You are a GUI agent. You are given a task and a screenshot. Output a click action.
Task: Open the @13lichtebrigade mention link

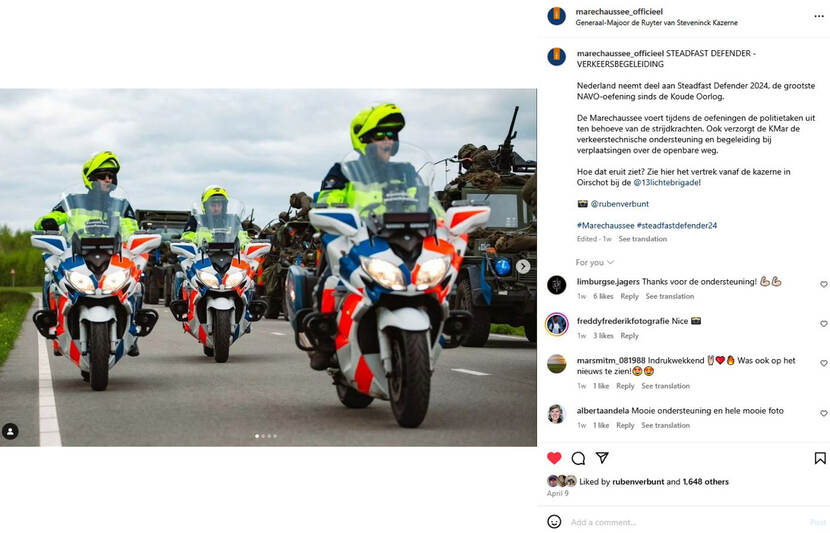[667, 183]
